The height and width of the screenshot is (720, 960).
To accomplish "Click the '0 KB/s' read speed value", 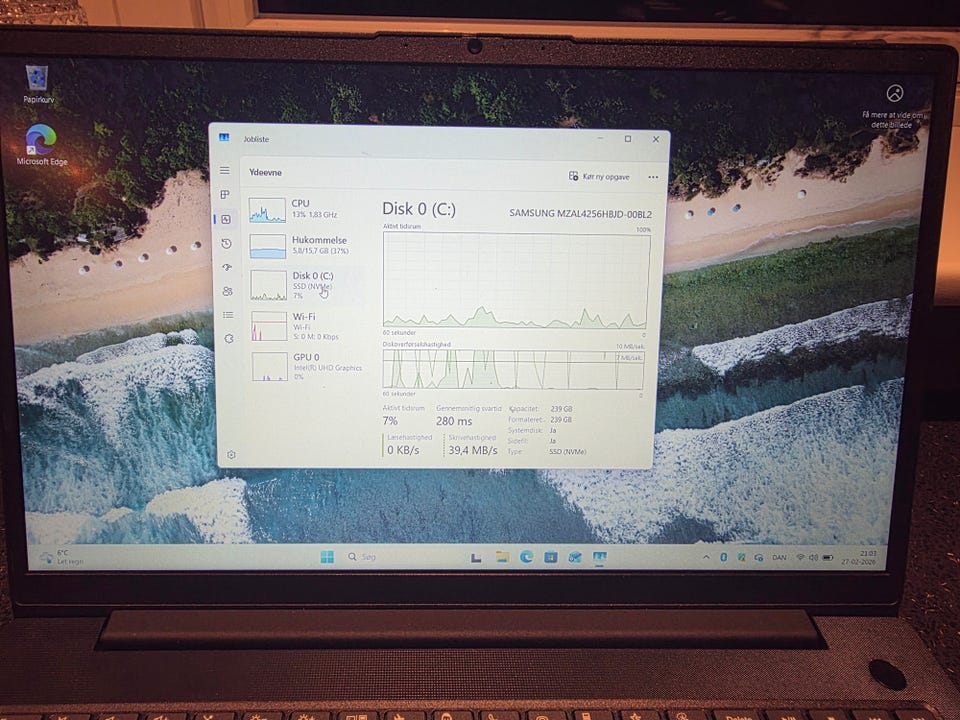I will tap(403, 450).
